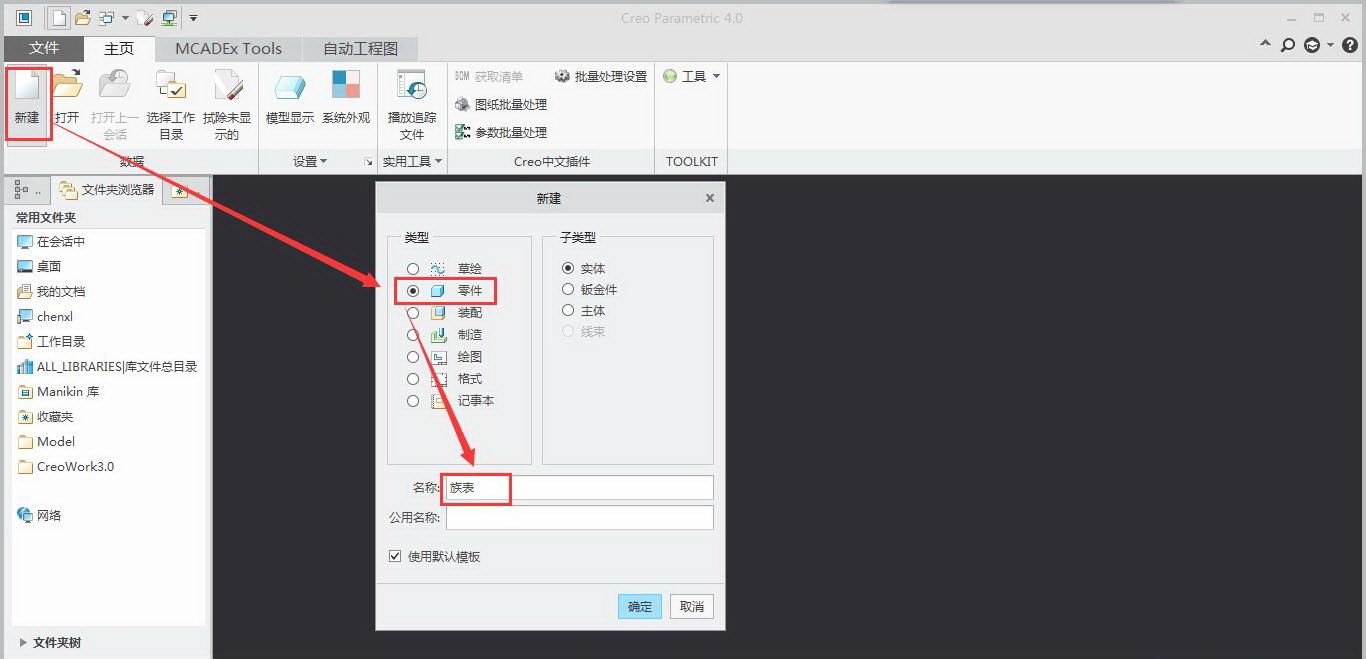
Task: Click 取消 Cancel in the New dialog
Action: pos(692,606)
